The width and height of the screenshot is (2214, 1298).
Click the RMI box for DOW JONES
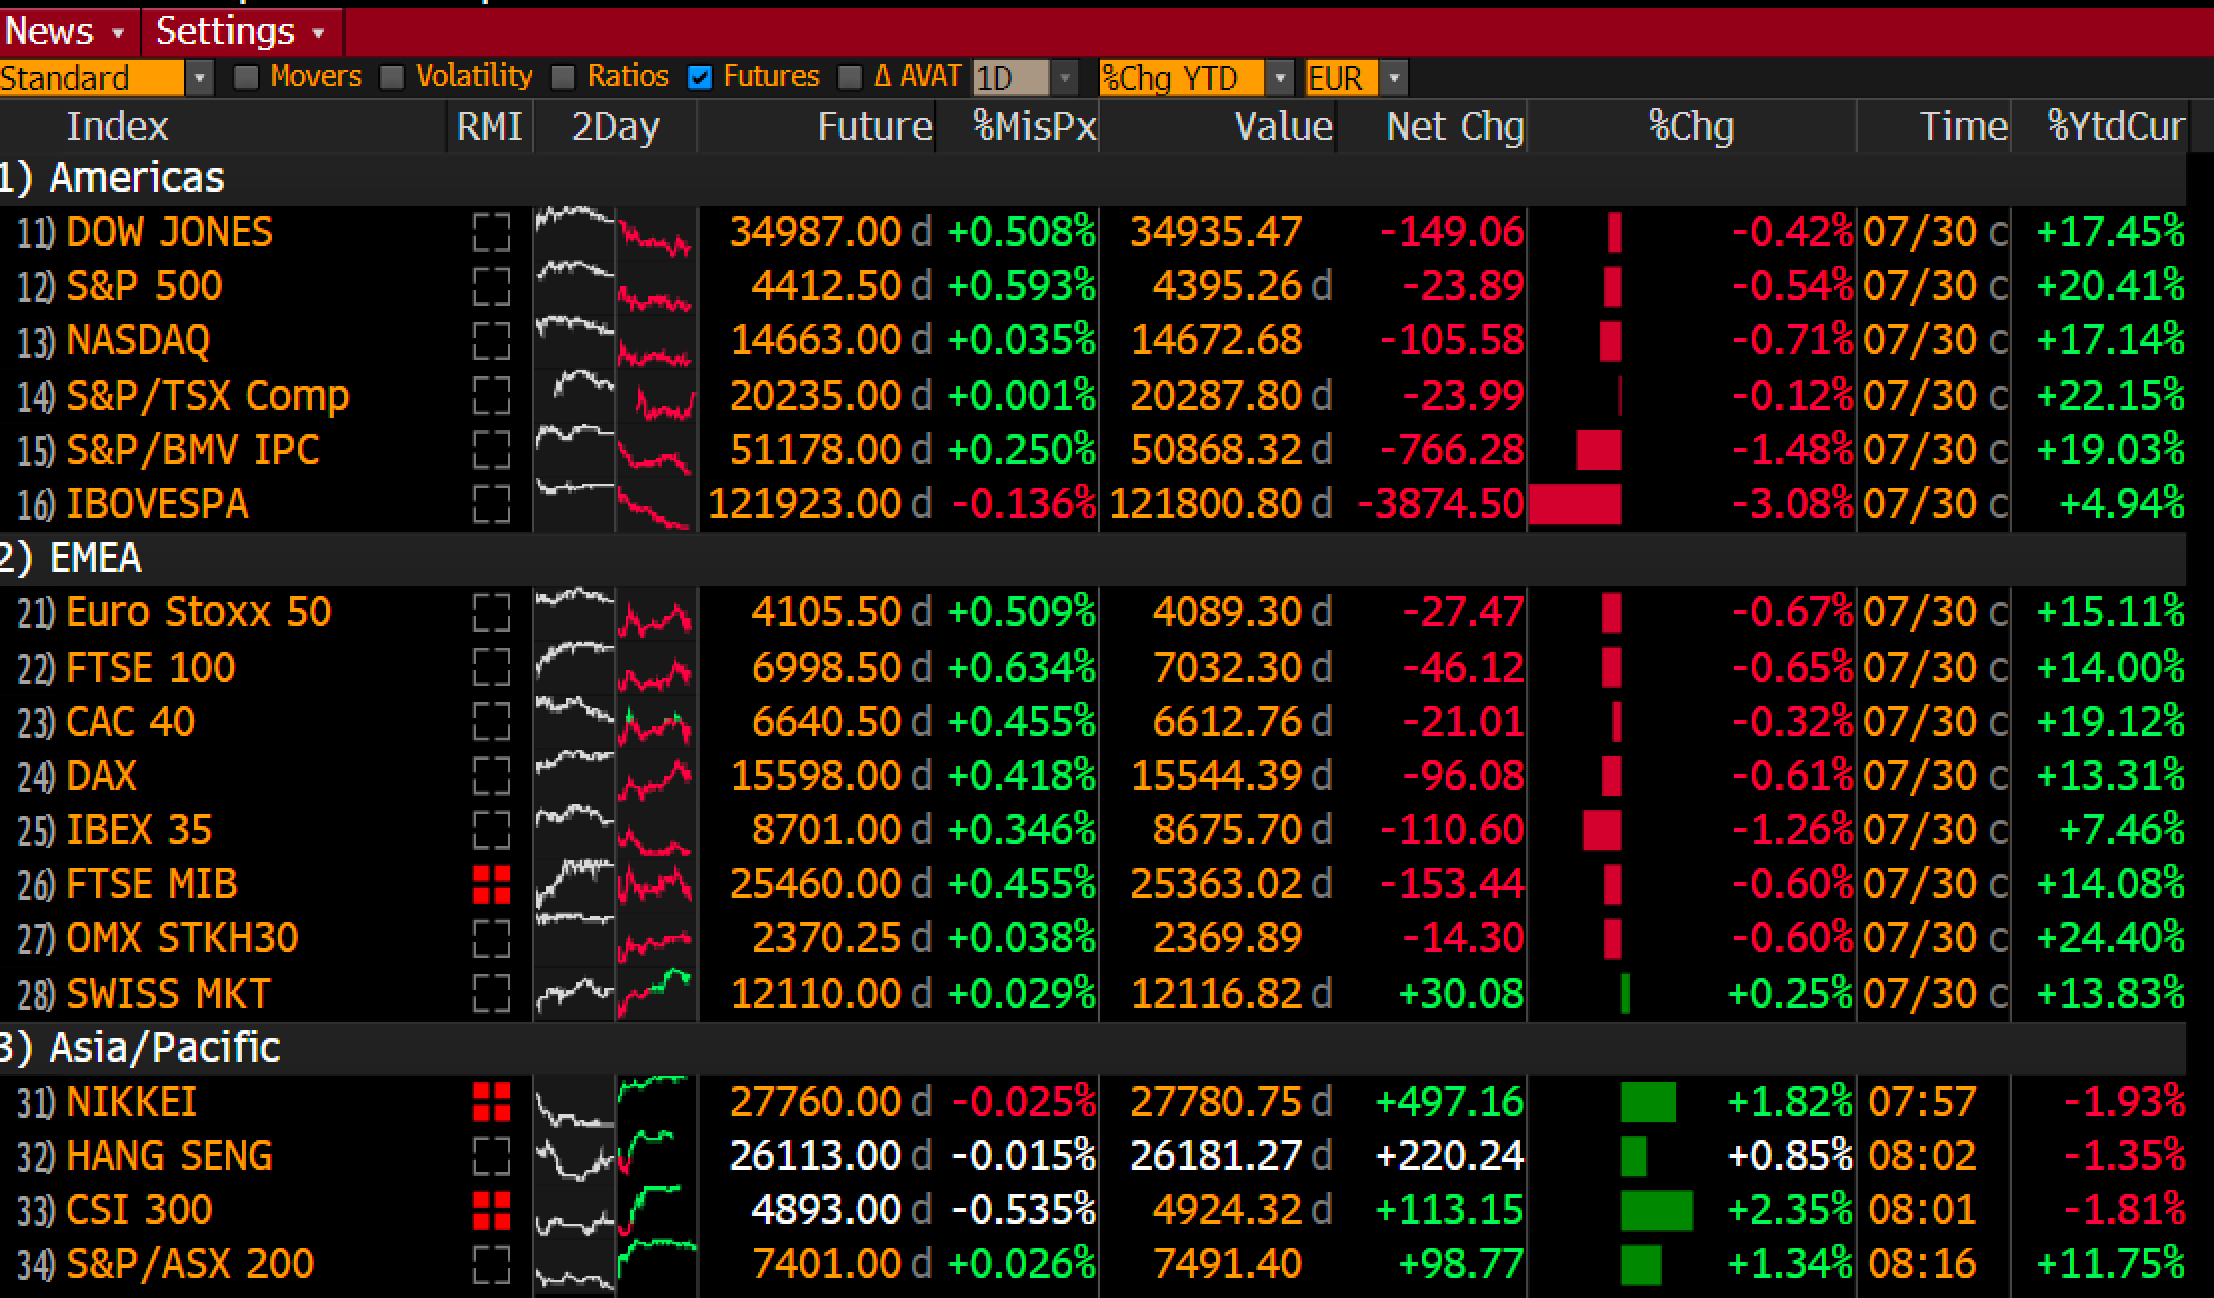coord(491,232)
